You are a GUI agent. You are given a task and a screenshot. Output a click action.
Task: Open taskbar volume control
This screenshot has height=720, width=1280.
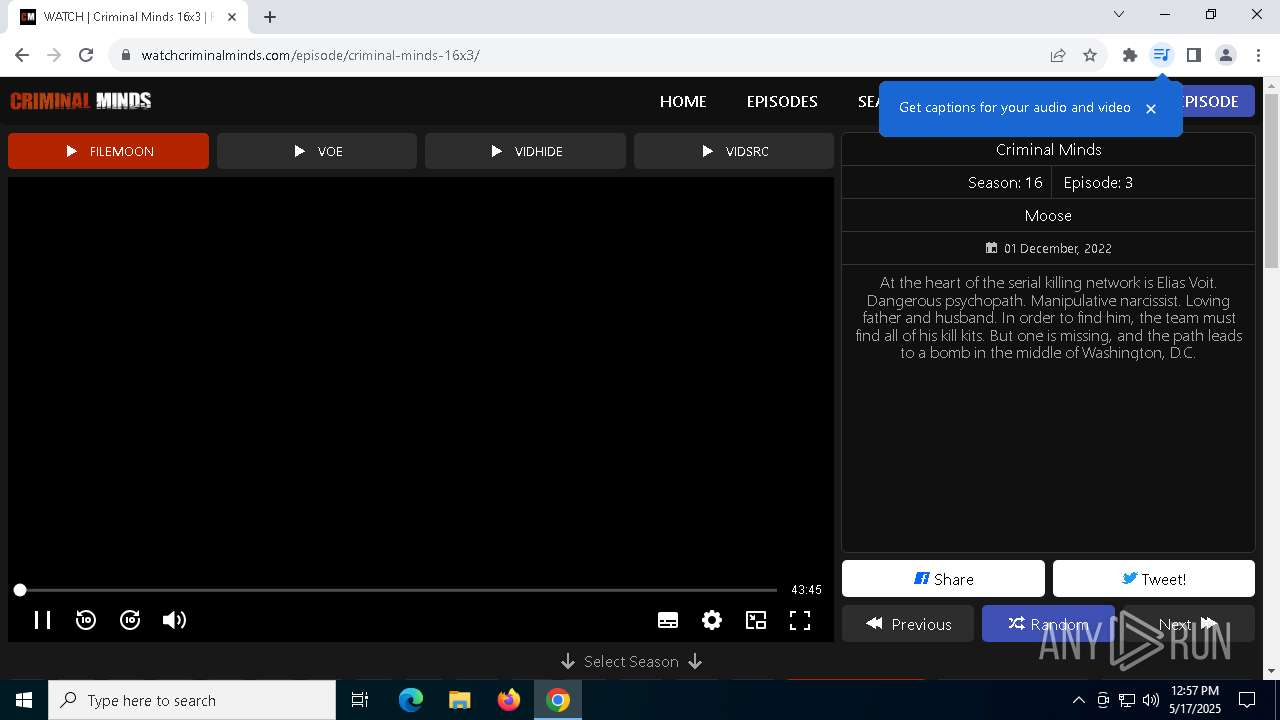coord(1151,700)
